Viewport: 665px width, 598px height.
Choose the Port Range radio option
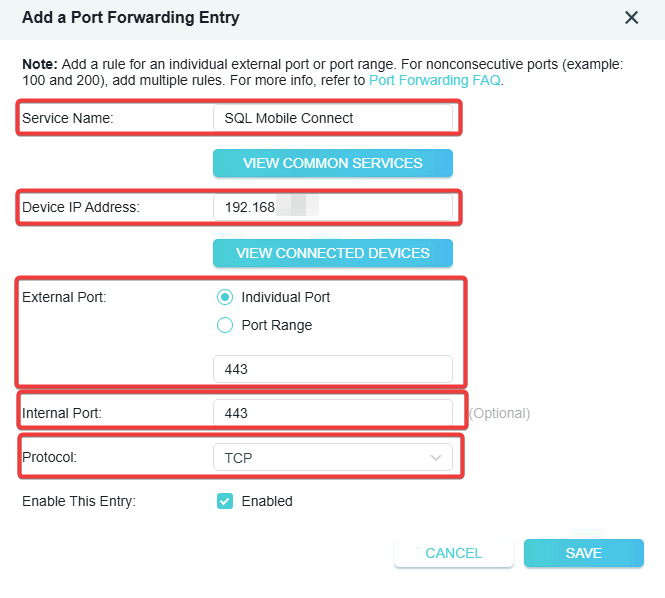225,325
